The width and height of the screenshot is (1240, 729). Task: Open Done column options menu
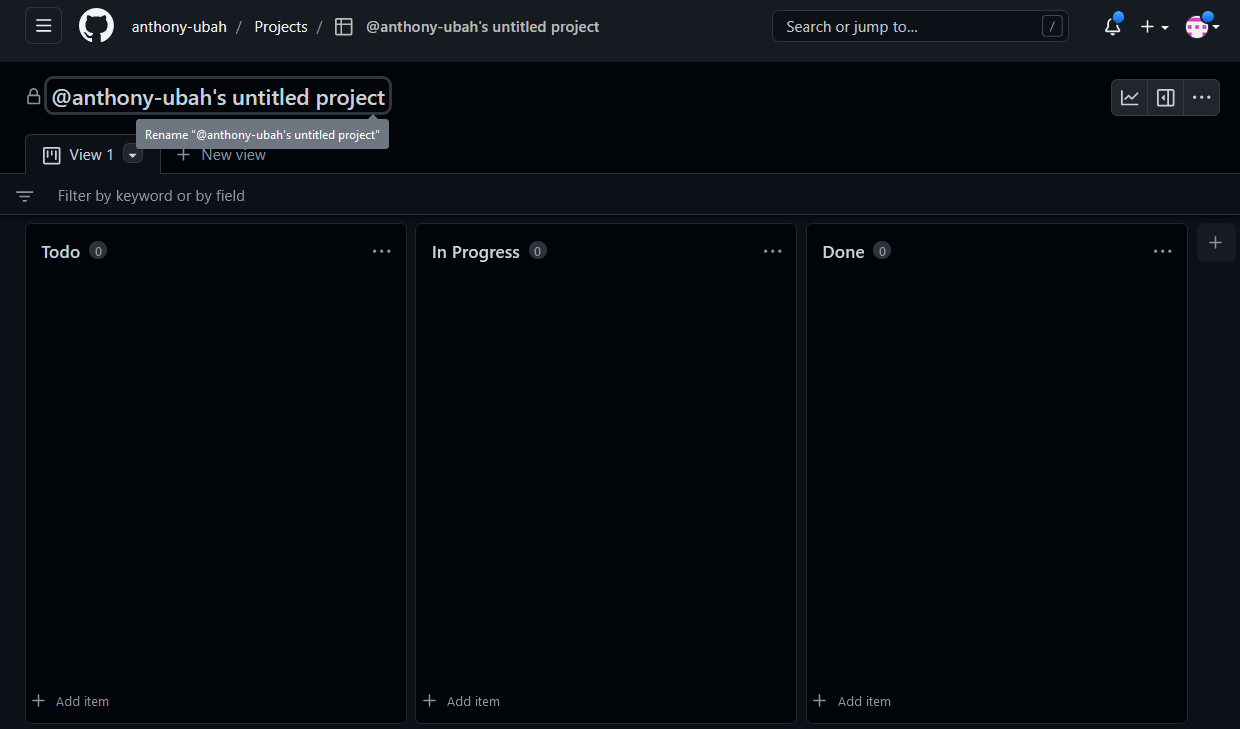coord(1162,252)
